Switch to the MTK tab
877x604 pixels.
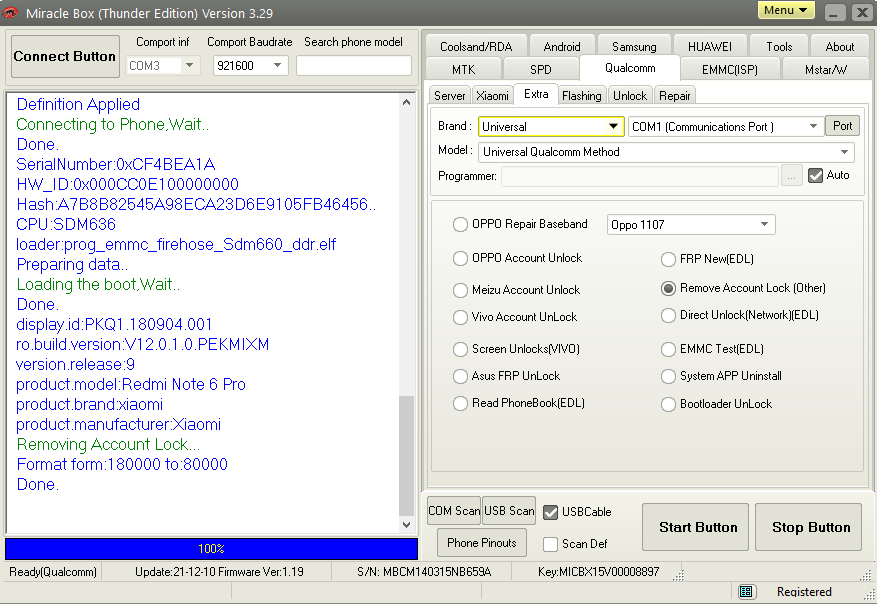pyautogui.click(x=463, y=69)
